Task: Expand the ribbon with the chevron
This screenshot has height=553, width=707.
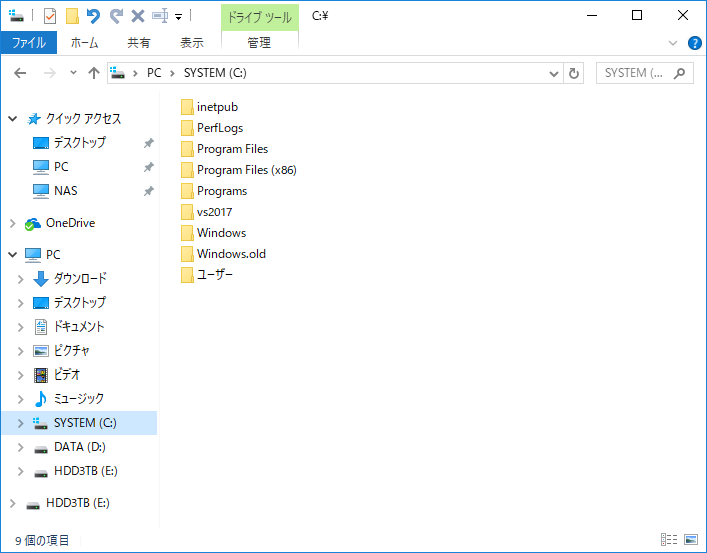Action: pos(673,43)
